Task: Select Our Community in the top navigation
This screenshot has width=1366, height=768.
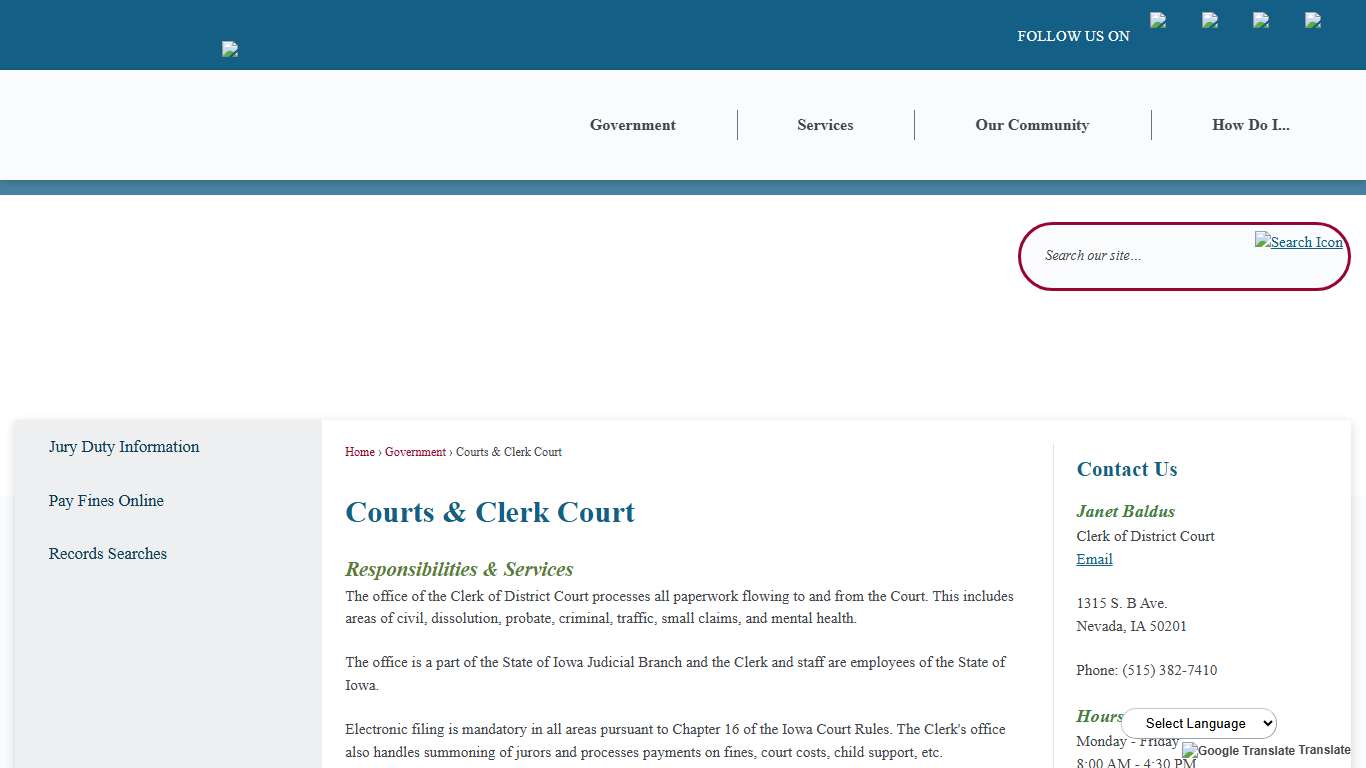Action: pyautogui.click(x=1032, y=125)
